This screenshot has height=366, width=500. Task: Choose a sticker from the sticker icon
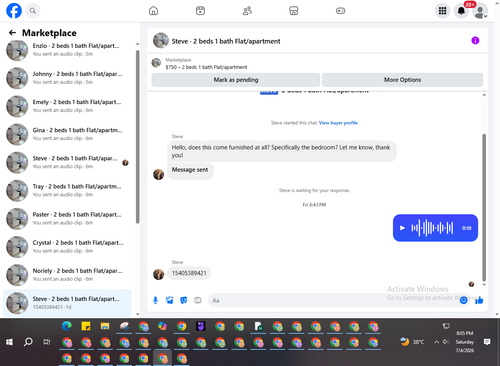point(184,300)
